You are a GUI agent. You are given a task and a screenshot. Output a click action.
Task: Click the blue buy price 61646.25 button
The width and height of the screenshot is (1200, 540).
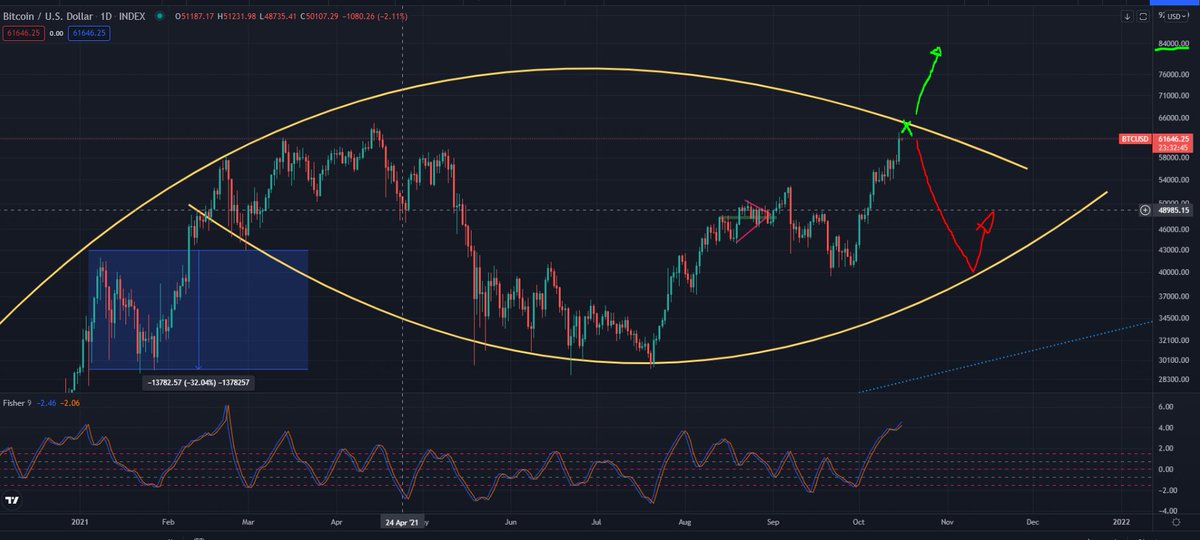[89, 33]
